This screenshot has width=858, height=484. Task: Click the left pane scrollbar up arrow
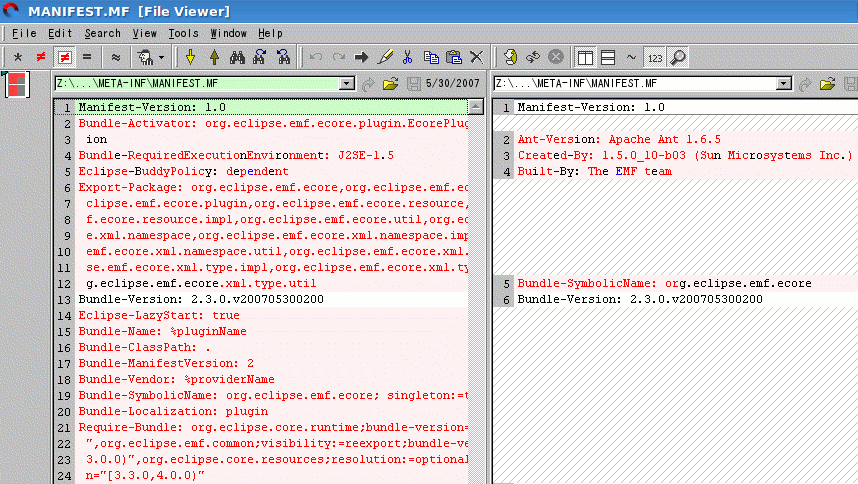coord(476,107)
